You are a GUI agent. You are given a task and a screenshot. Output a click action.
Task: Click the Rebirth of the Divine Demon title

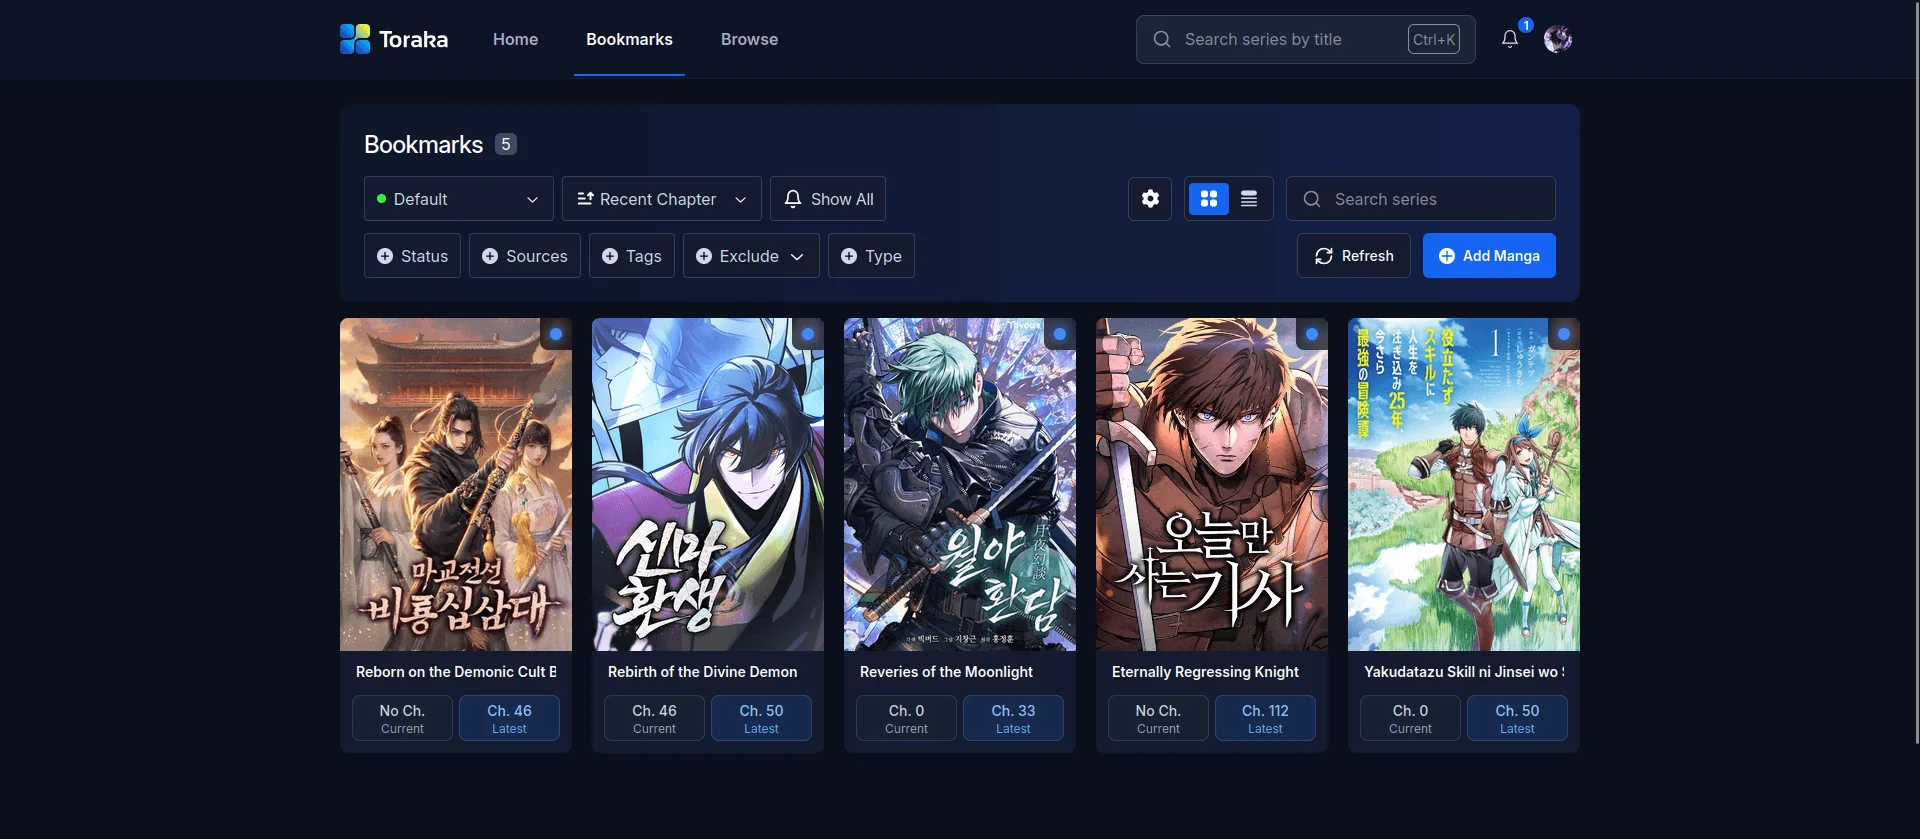tap(703, 672)
